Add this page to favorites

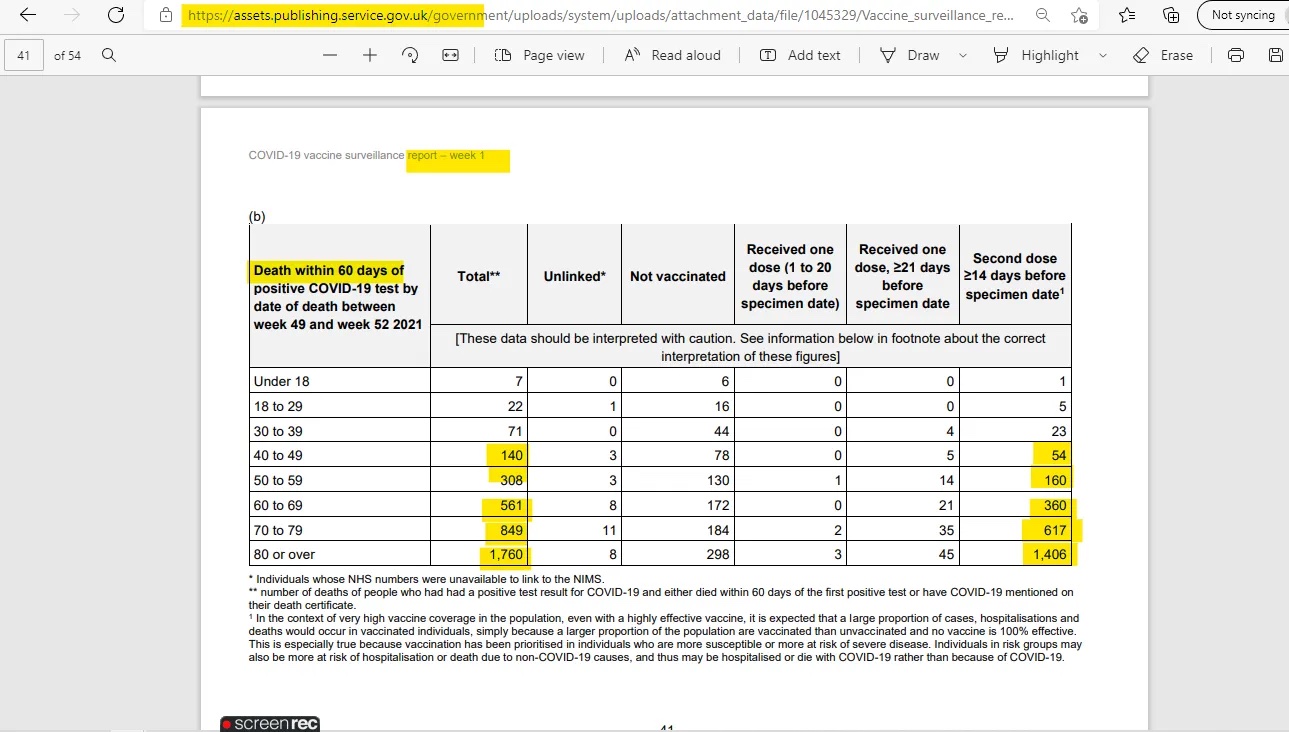pyautogui.click(x=1079, y=15)
